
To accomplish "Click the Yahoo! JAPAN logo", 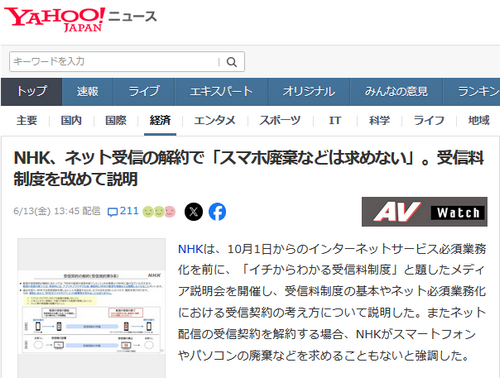I will click(54, 19).
